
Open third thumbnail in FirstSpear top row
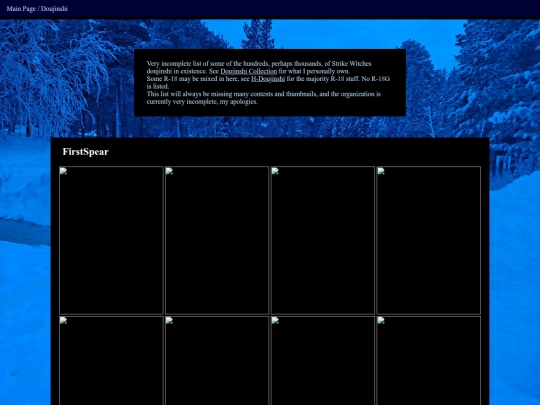pos(323,240)
